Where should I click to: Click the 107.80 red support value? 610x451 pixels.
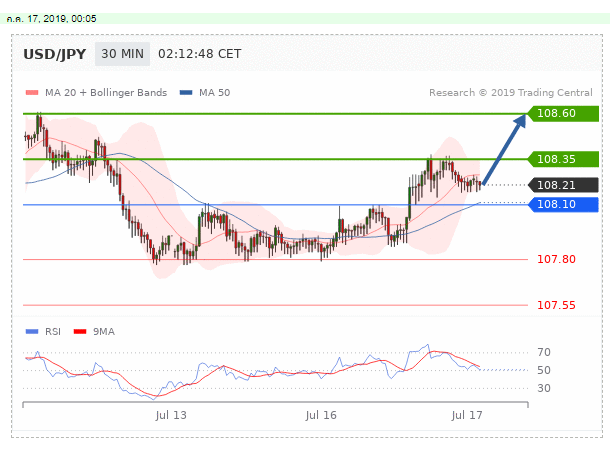coord(556,259)
